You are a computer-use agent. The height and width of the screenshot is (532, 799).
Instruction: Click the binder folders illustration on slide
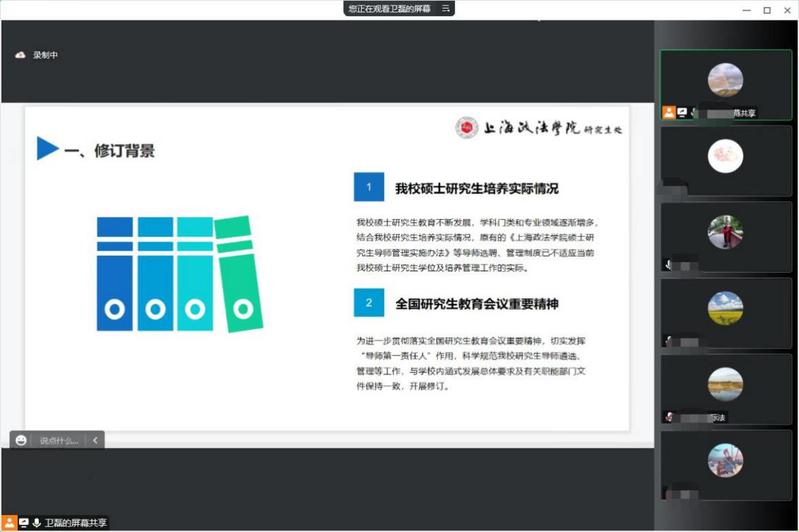tap(173, 272)
